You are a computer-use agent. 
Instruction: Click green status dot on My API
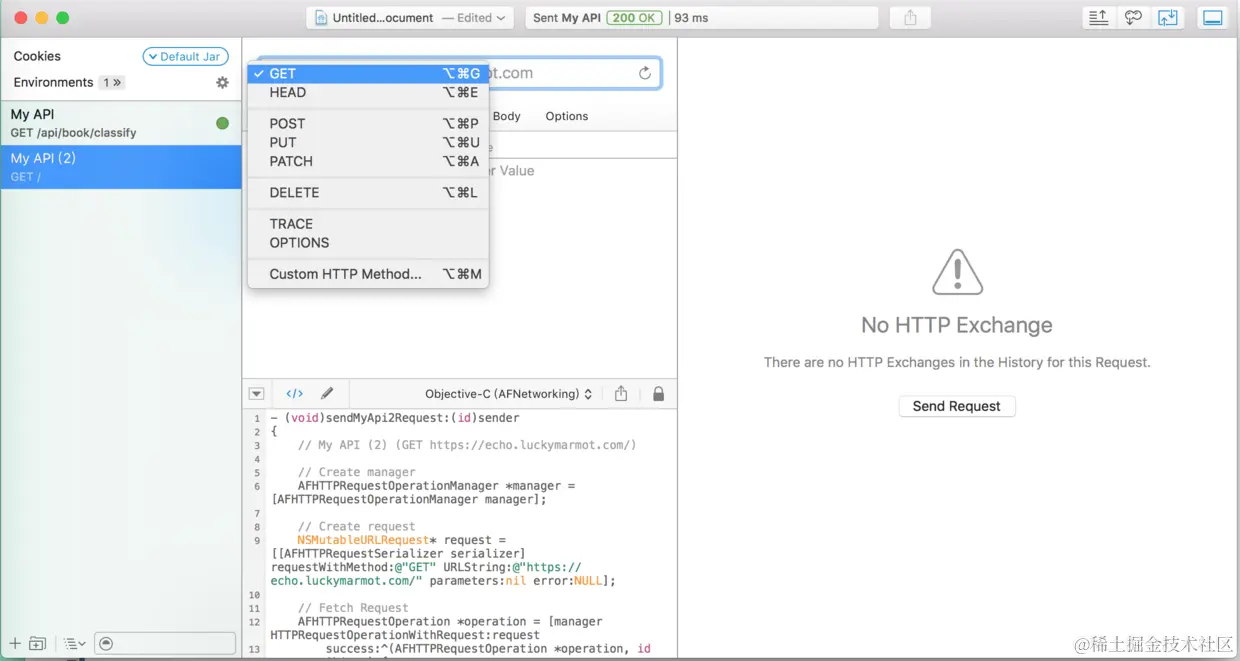[x=222, y=123]
